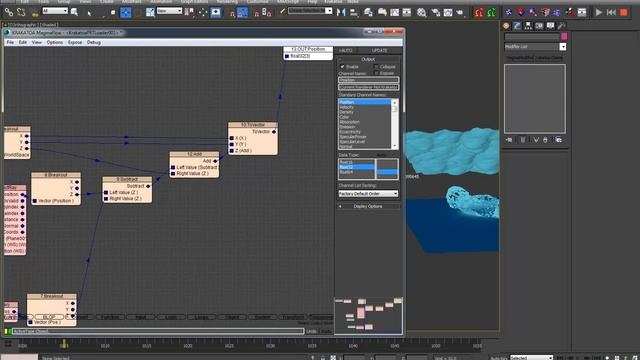Click Remove Modifier trash icon
Image resolution: width=640 pixels, height=360 pixels.
(x=545, y=140)
